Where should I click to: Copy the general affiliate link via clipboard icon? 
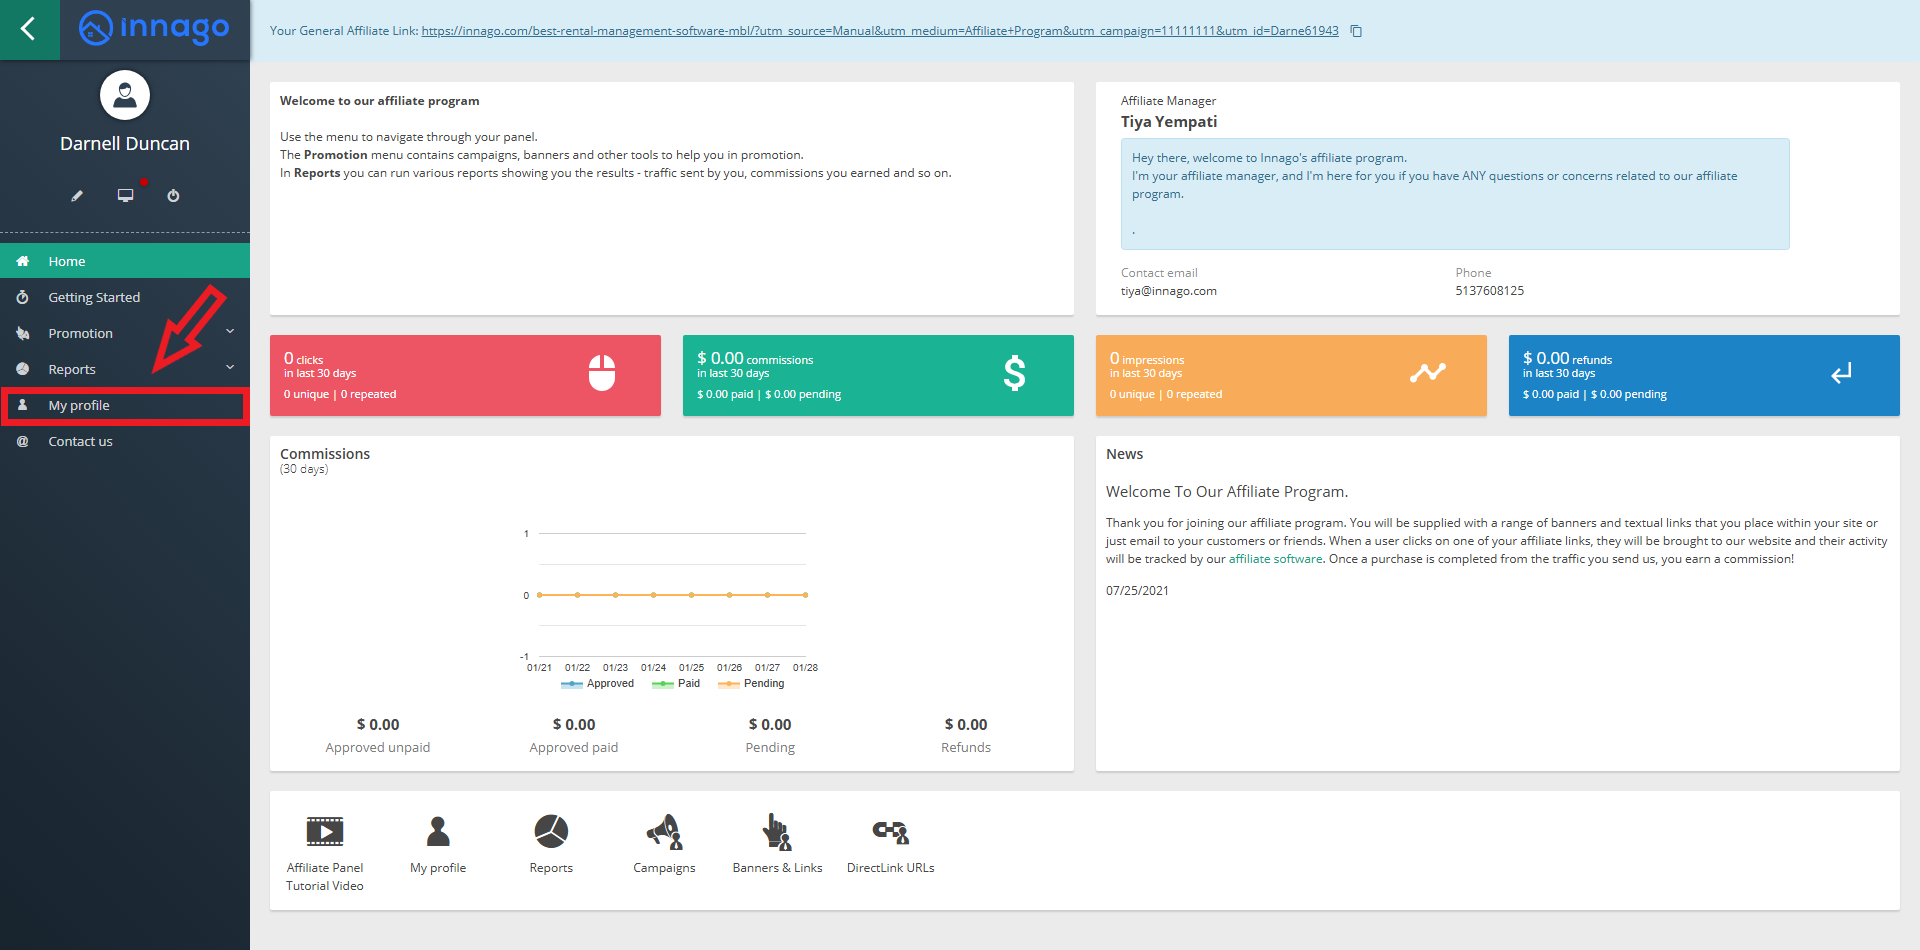click(x=1356, y=31)
